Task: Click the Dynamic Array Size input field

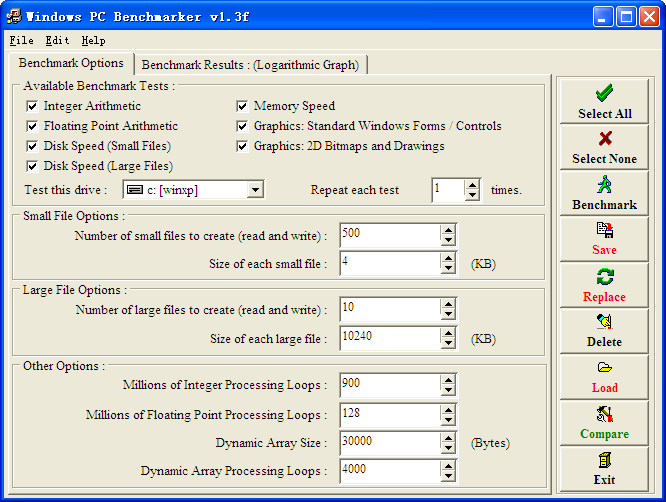Action: pyautogui.click(x=388, y=442)
